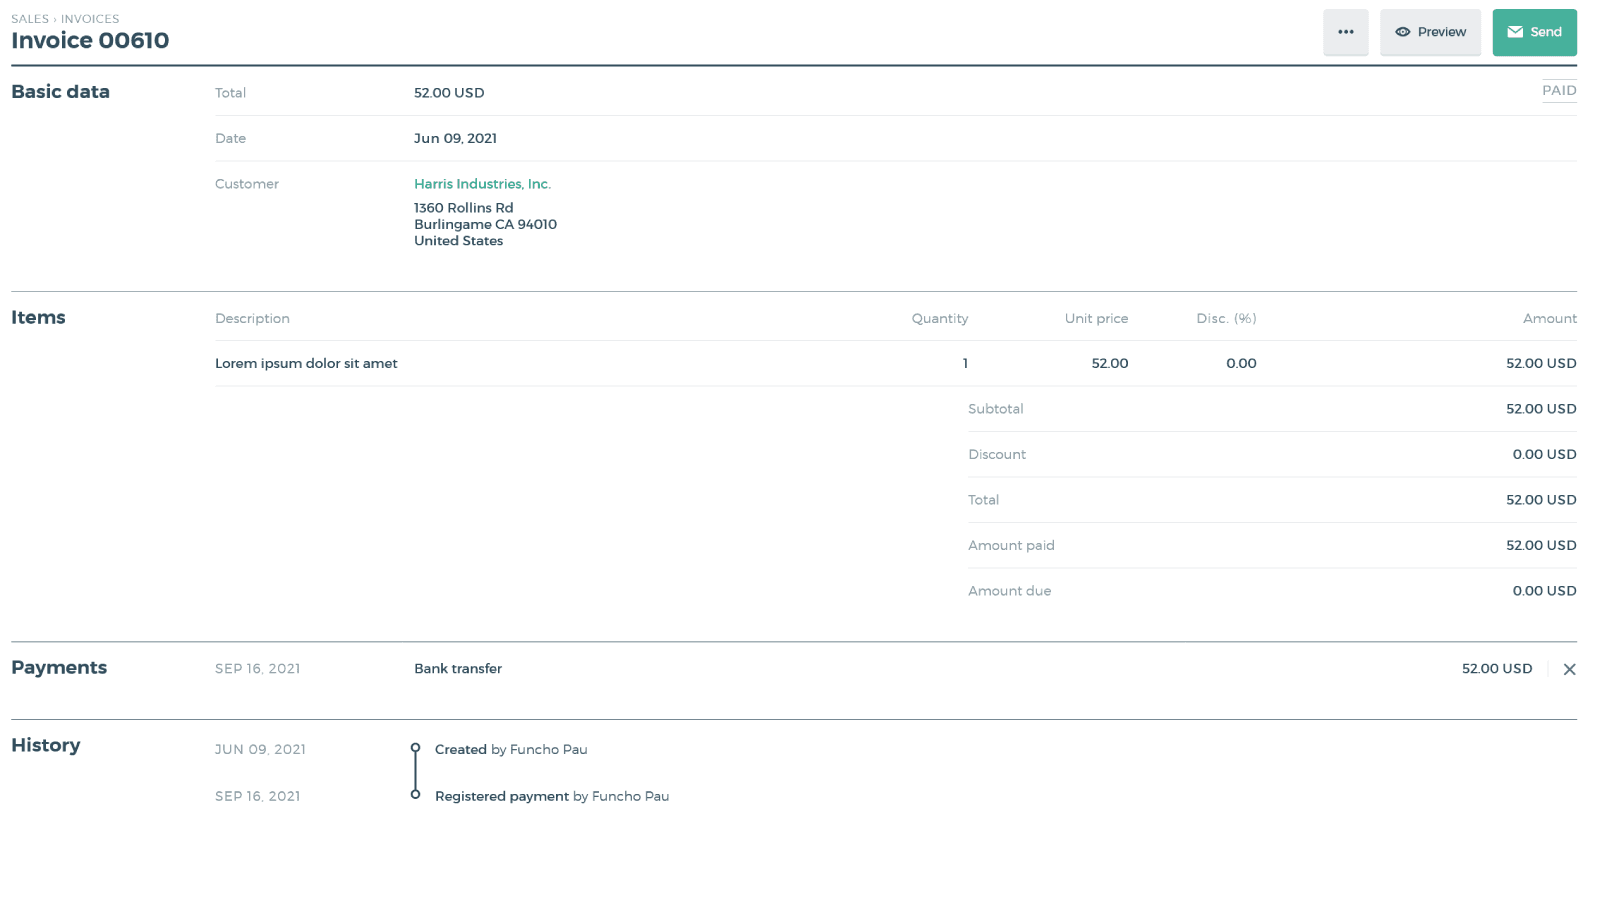Click the envelope icon inside the Send button

coord(1514,31)
